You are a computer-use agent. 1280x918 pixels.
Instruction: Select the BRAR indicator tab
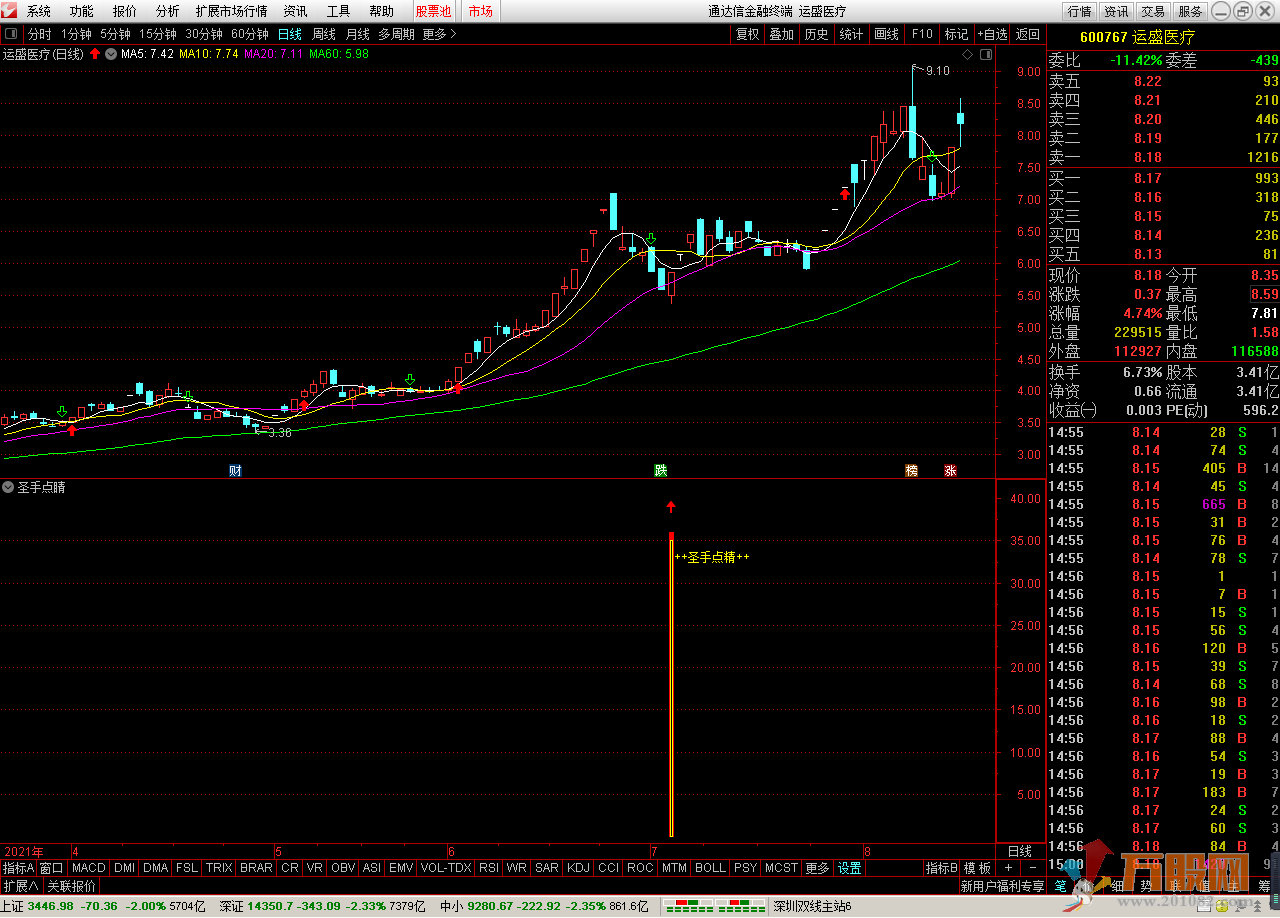(256, 868)
